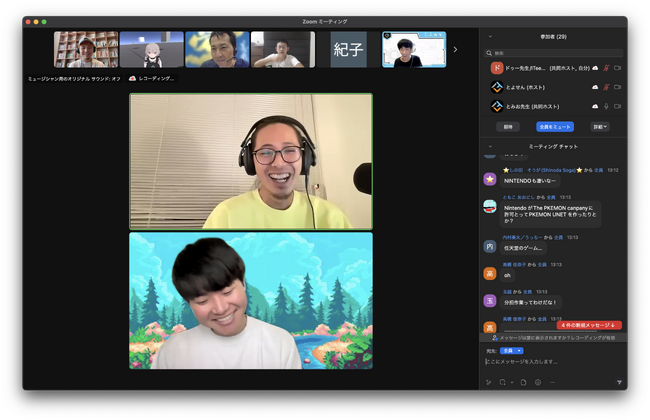Screen dimensions: 650x420
Task: Open the chat more options ellipsis icon
Action: coord(552,383)
